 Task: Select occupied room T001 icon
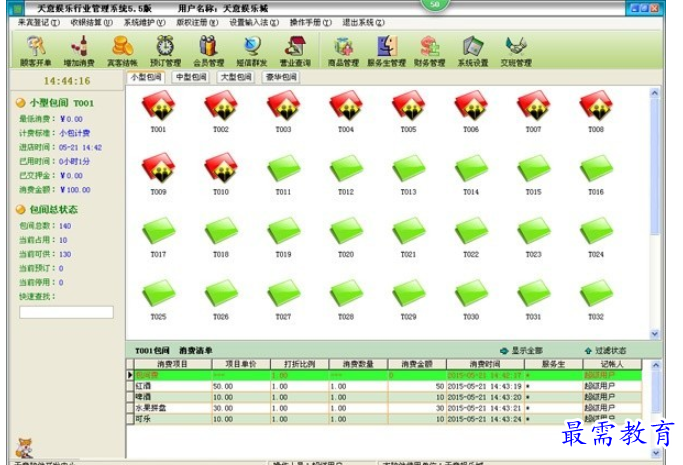click(159, 105)
